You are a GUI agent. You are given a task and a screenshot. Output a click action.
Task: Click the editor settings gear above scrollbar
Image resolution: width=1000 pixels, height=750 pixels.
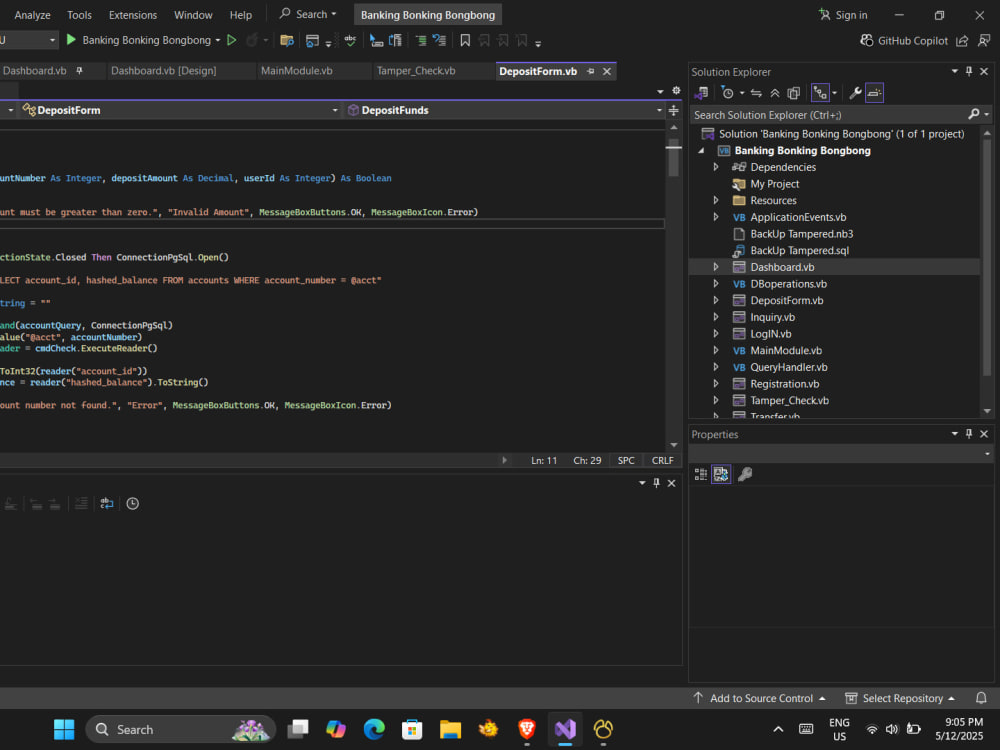coord(676,91)
